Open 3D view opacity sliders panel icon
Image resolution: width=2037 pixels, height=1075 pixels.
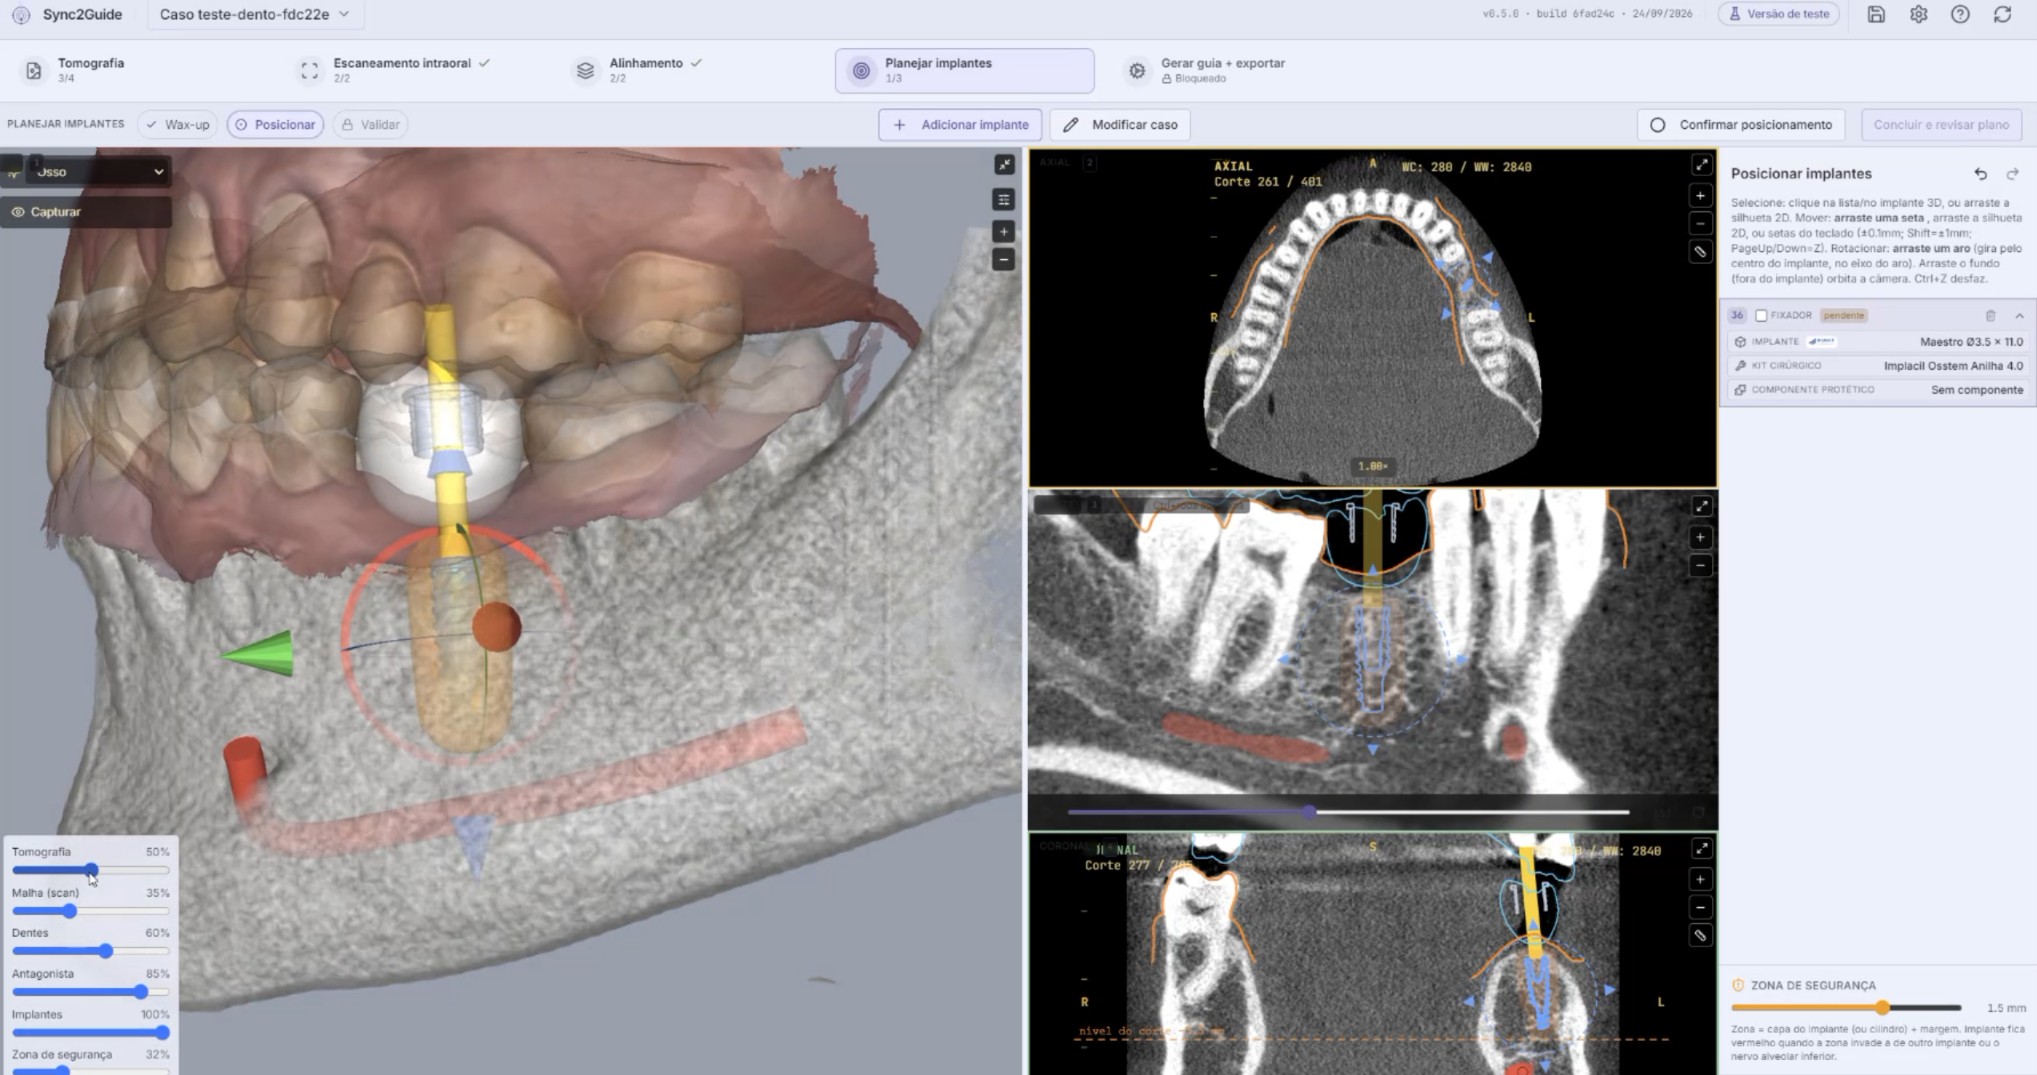pos(1004,200)
